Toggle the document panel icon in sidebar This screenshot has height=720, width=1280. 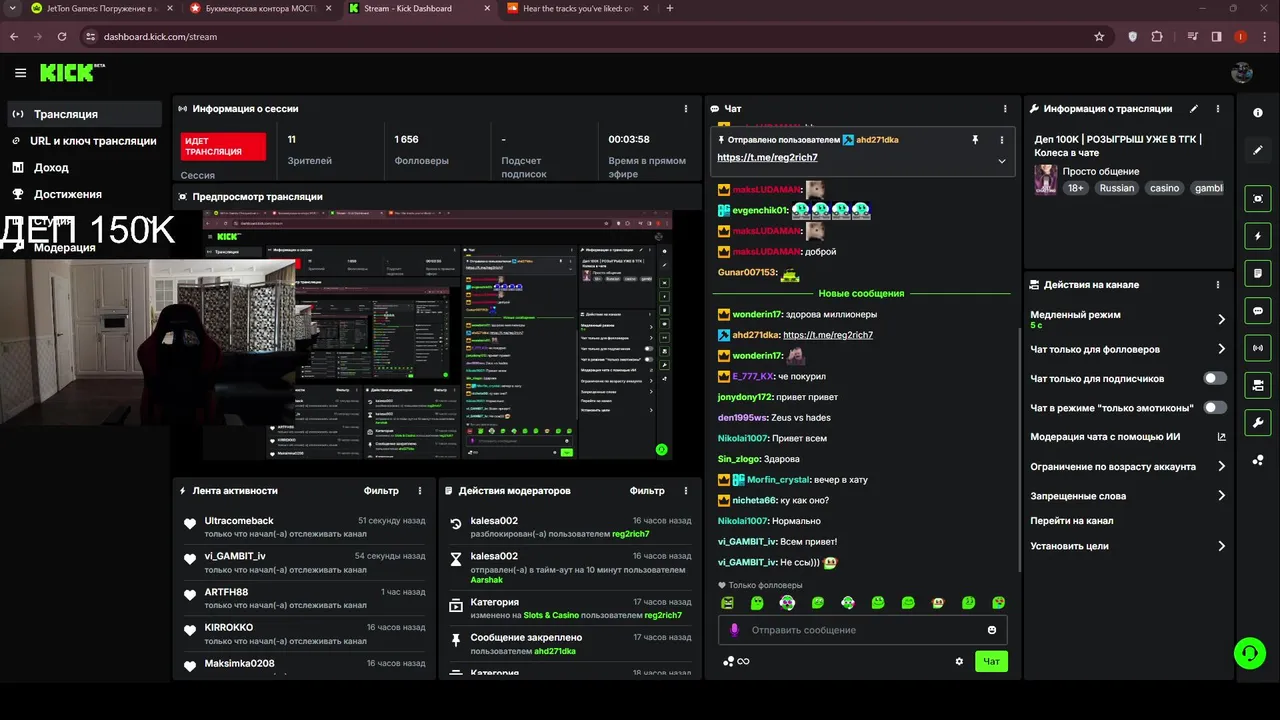coord(1258,273)
